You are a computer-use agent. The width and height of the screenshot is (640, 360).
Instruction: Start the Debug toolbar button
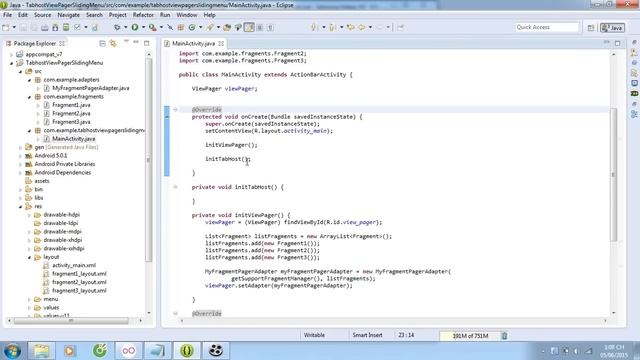(x=117, y=27)
